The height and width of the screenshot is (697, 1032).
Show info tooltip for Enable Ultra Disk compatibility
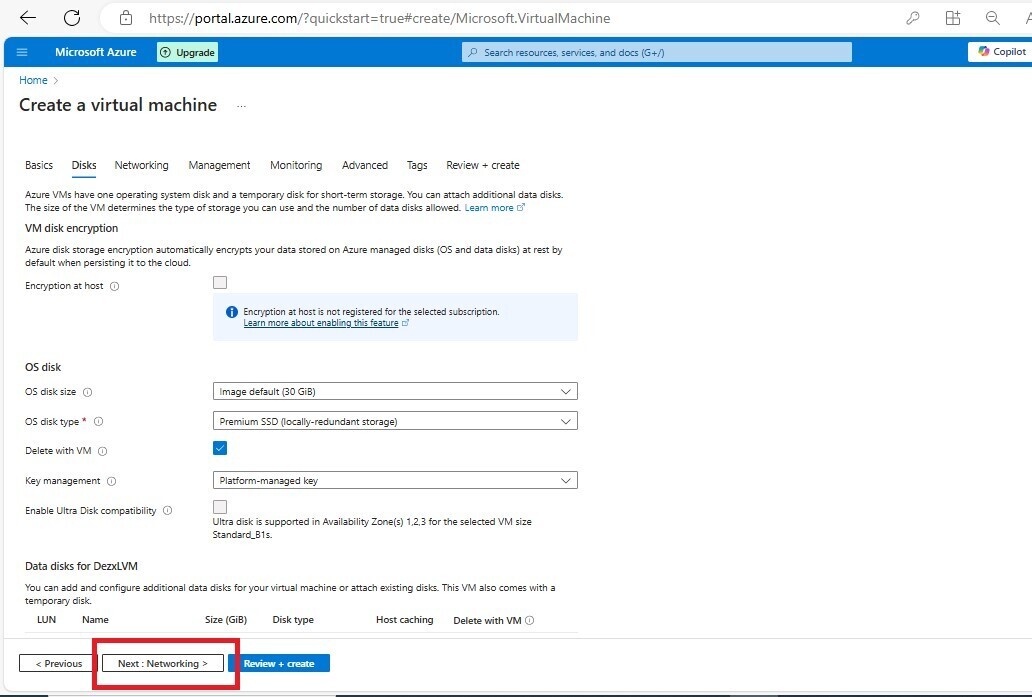[168, 511]
